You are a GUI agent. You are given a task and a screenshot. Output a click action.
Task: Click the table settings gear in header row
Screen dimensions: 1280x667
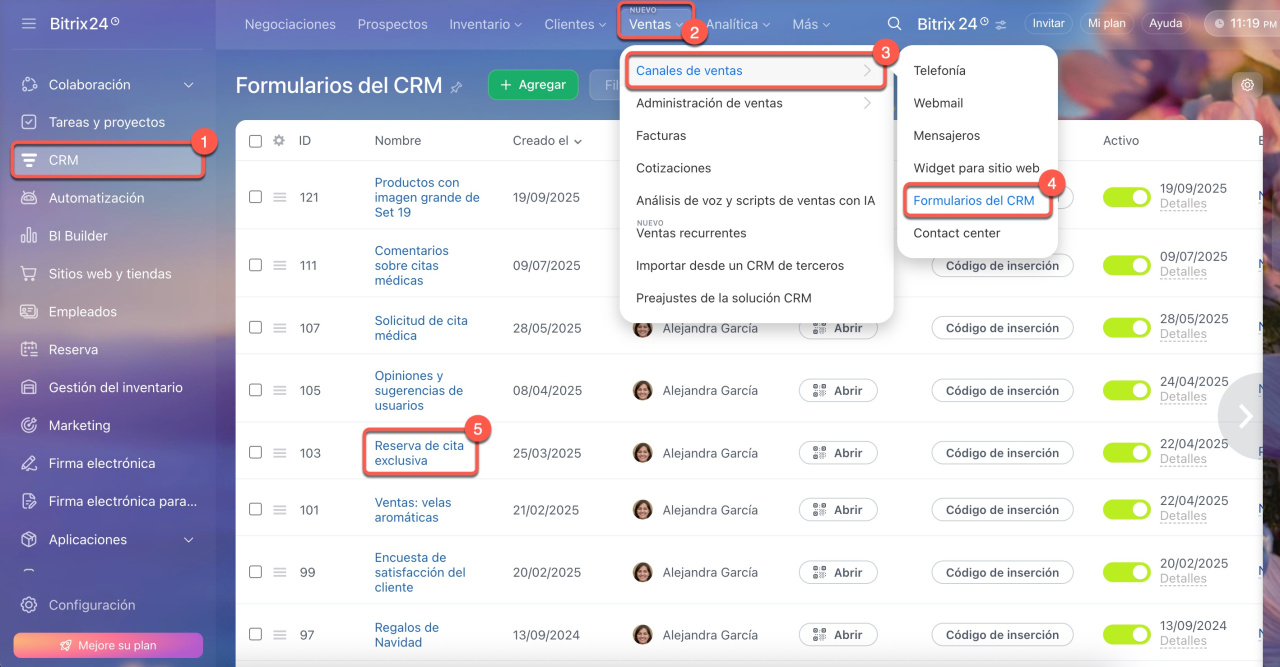point(279,141)
